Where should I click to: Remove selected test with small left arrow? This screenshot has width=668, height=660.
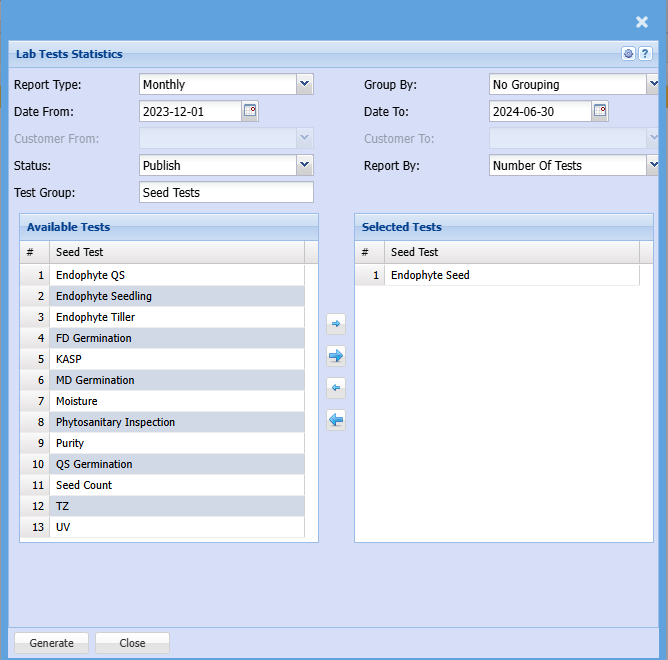point(336,388)
